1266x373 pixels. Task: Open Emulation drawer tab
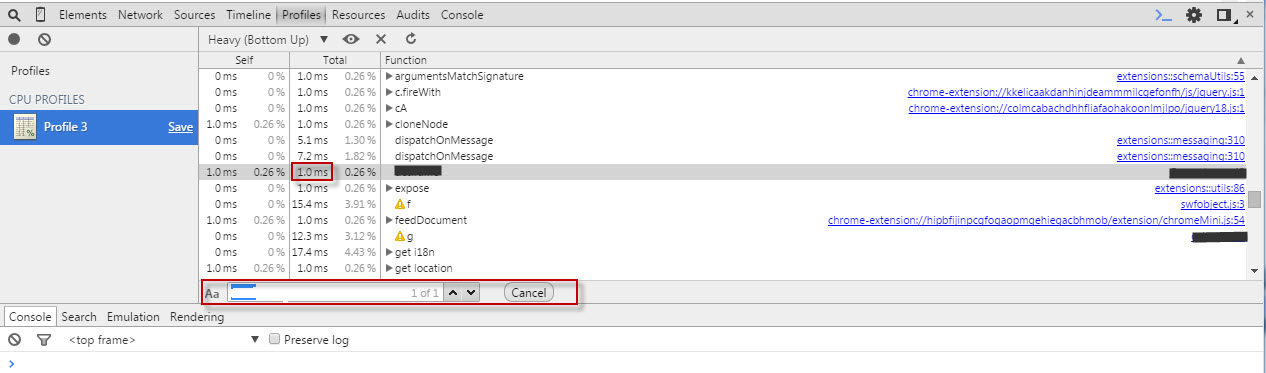tap(133, 317)
